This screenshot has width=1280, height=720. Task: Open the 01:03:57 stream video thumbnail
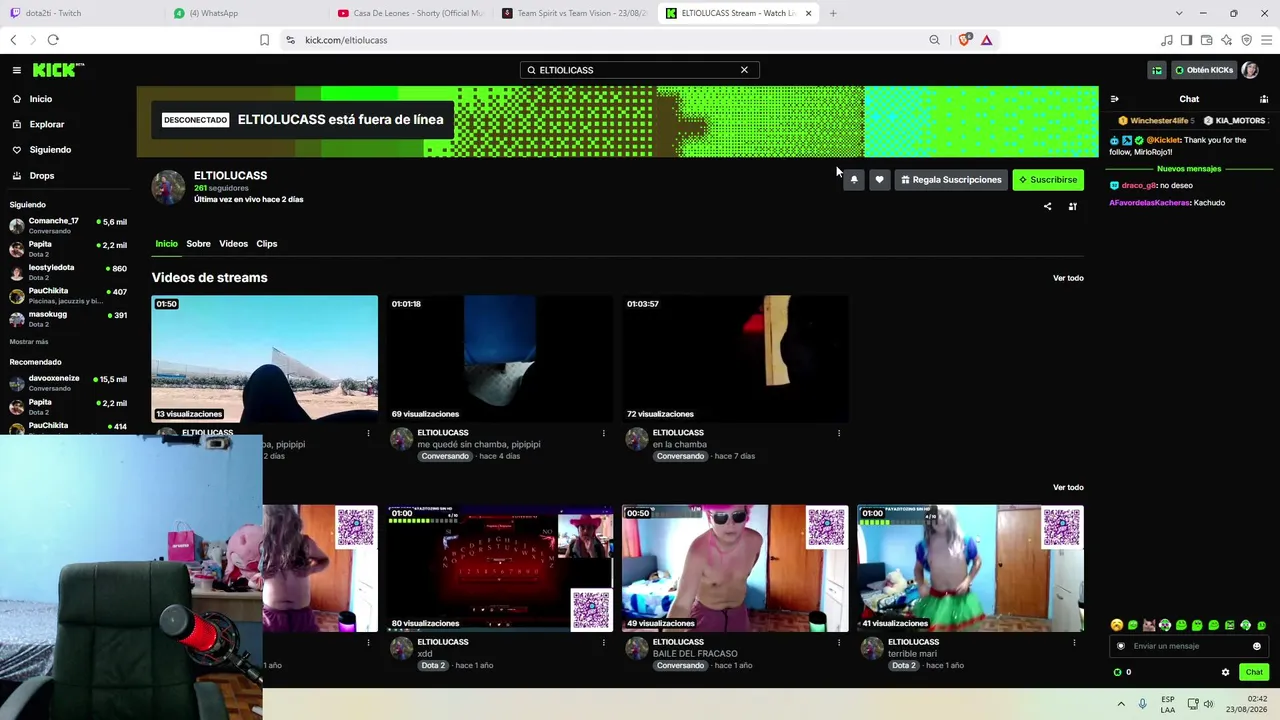click(735, 358)
